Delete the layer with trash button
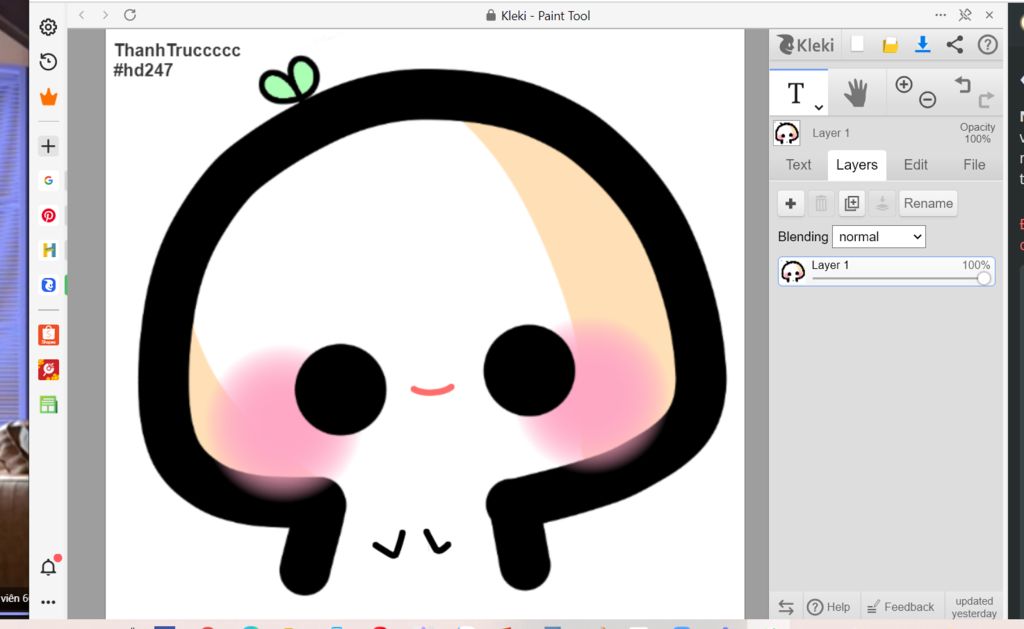 [x=821, y=204]
